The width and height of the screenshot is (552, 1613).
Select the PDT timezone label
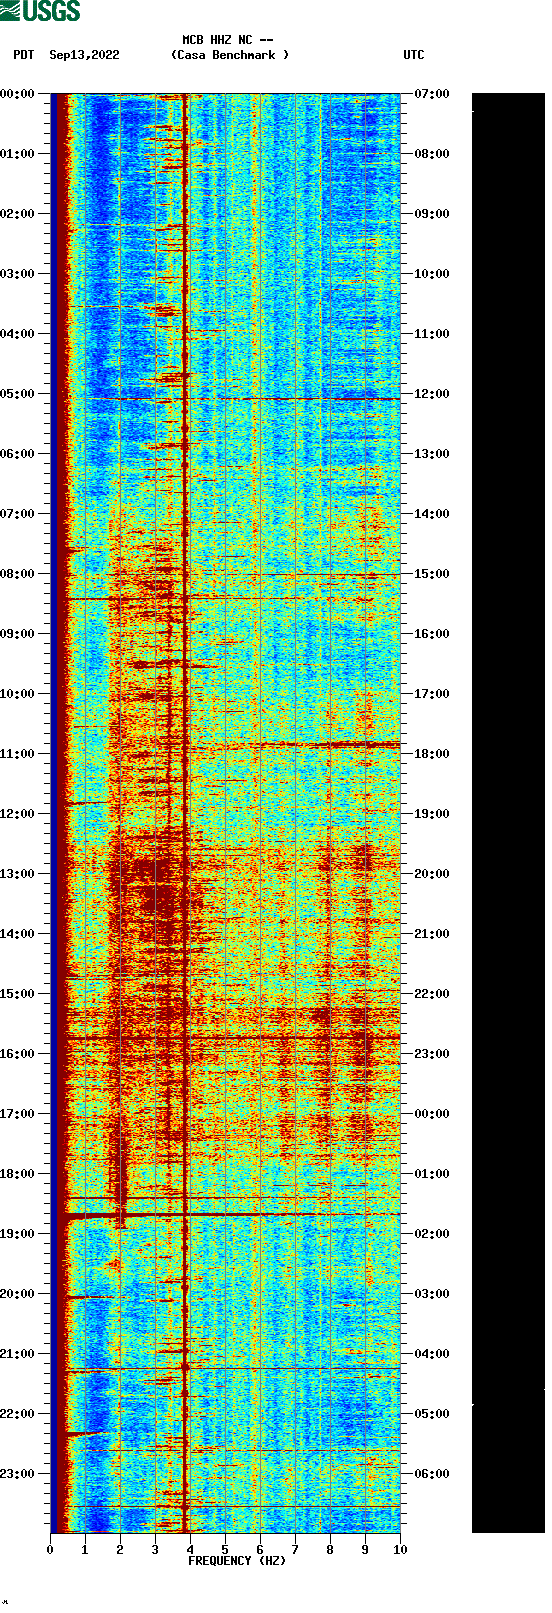coord(24,55)
